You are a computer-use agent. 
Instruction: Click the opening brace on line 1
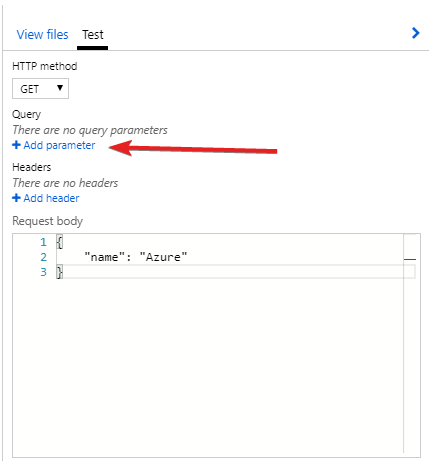pyautogui.click(x=60, y=242)
